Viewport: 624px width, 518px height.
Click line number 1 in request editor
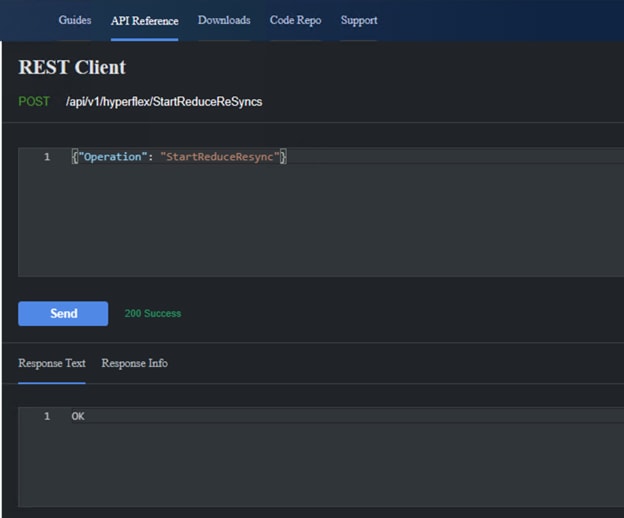click(47, 157)
